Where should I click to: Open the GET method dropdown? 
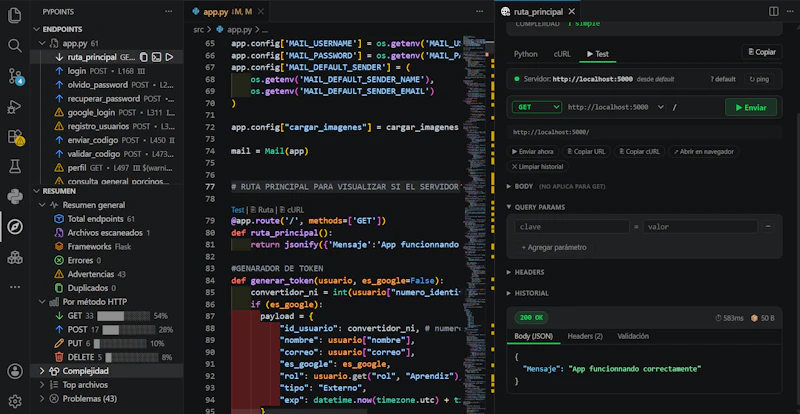tap(537, 107)
